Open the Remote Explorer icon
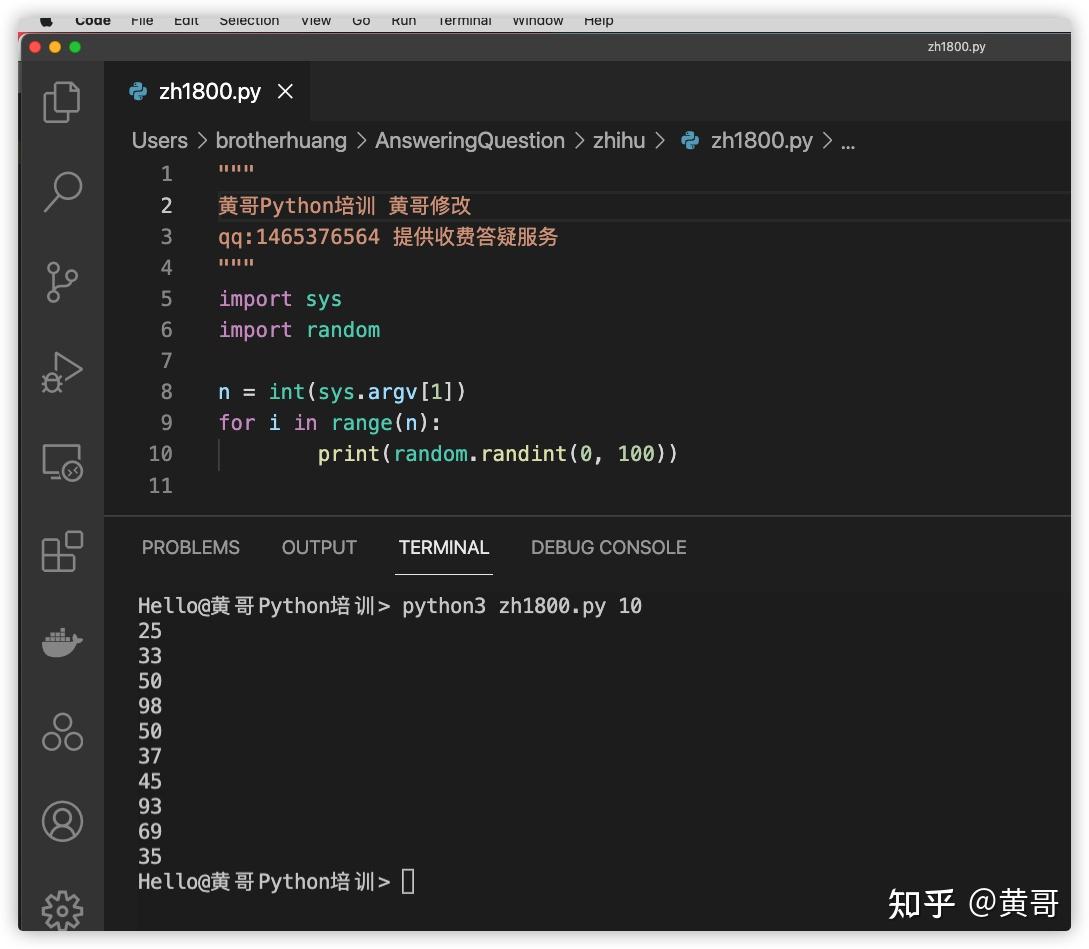The width and height of the screenshot is (1089, 949). pos(62,462)
